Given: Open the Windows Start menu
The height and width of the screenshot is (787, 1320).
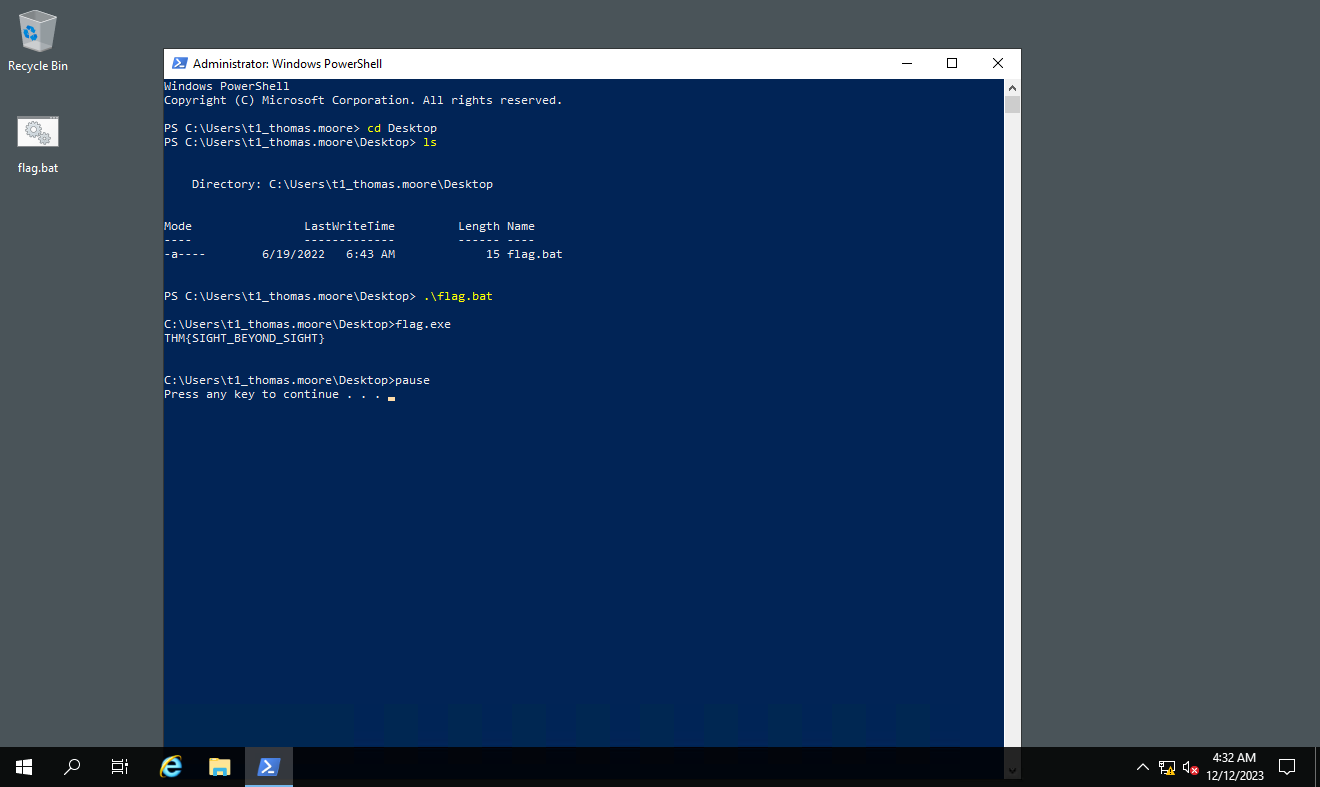Looking at the screenshot, I should pos(24,767).
